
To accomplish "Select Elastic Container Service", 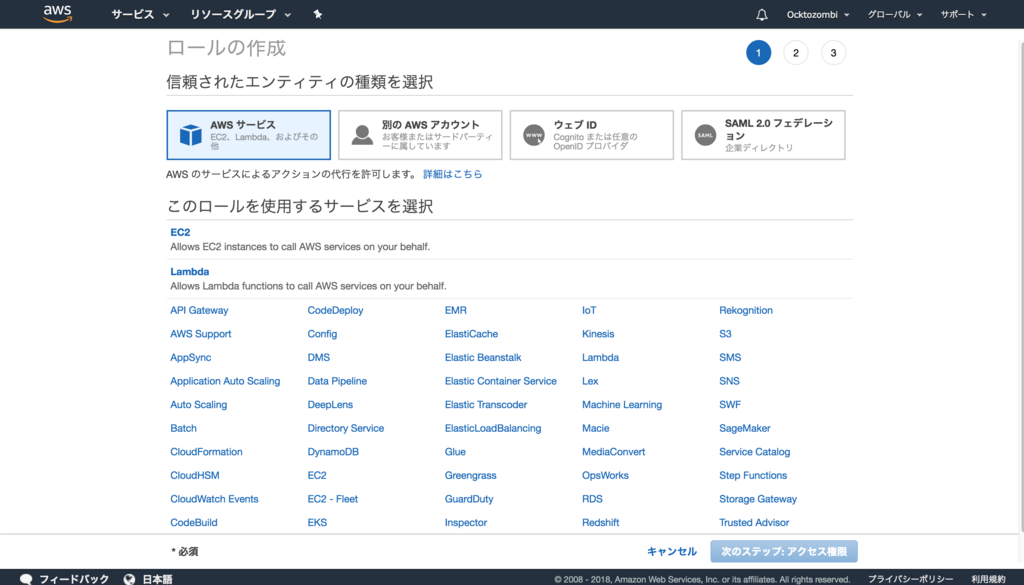I will click(500, 381).
